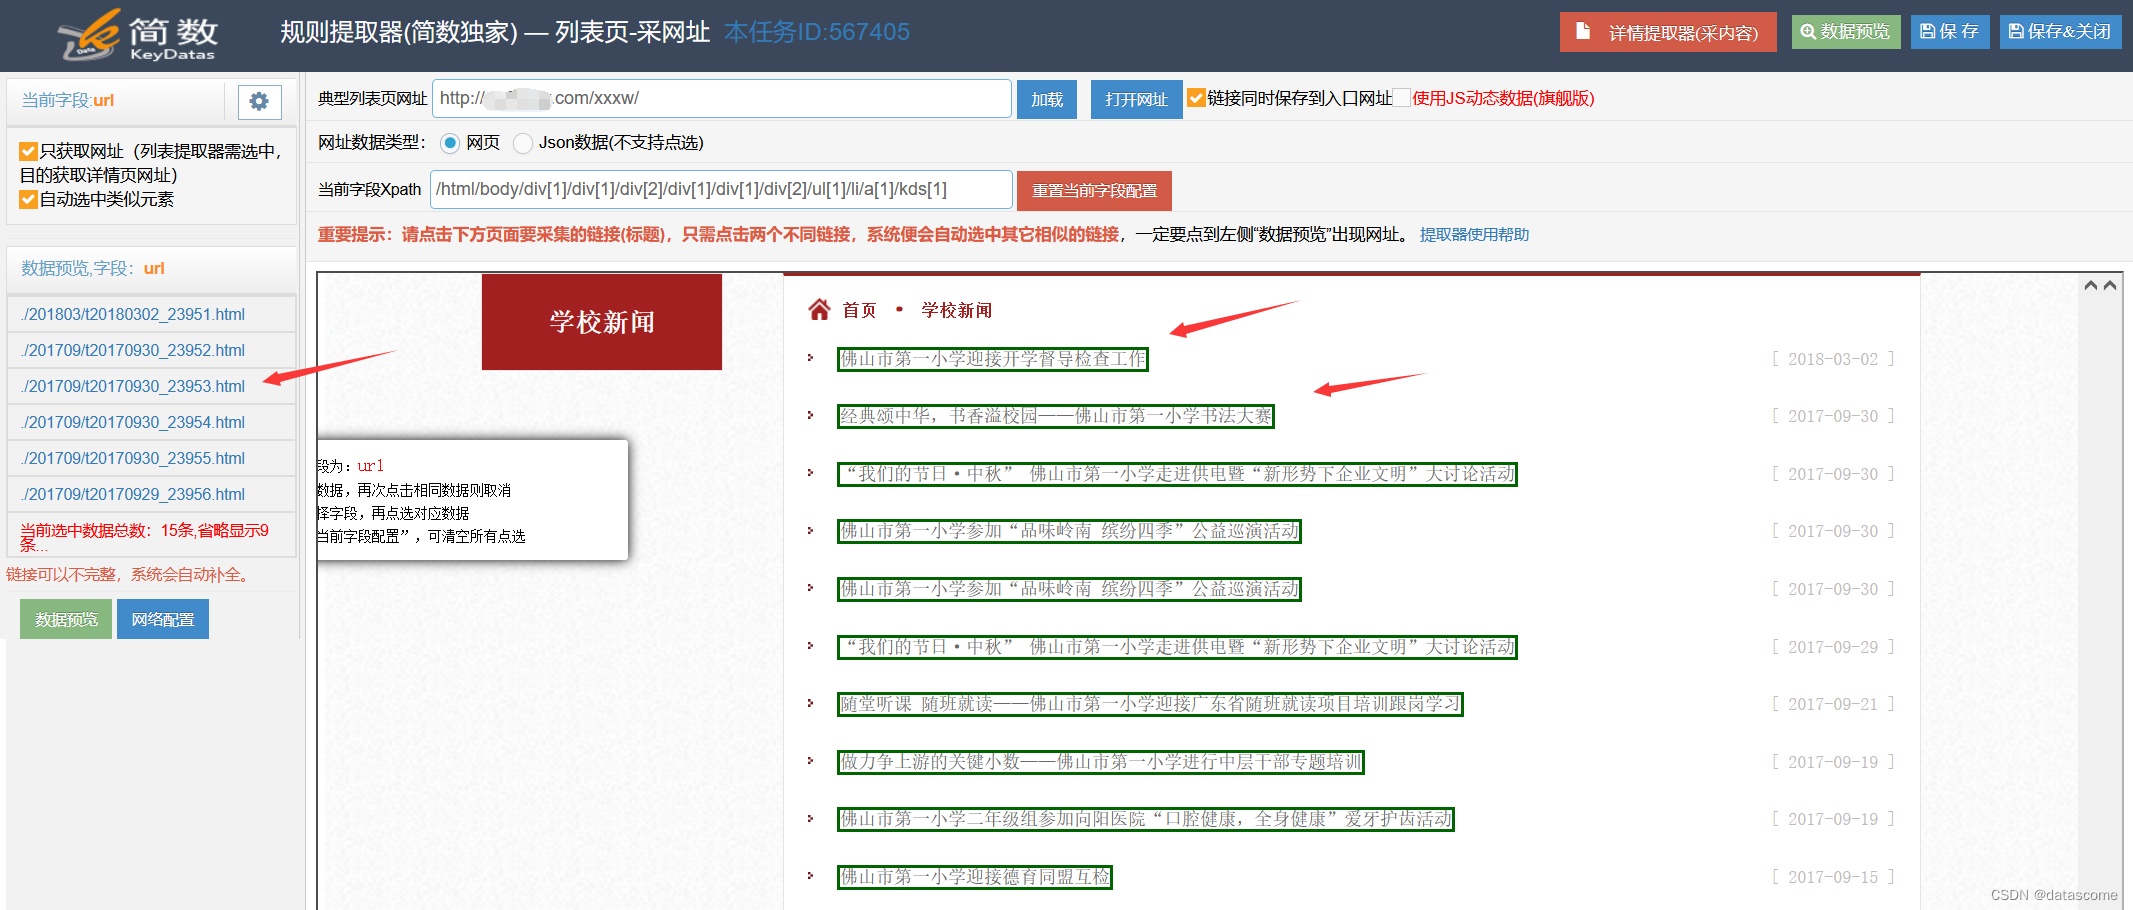Click the 当前字段:url label

(x=68, y=100)
